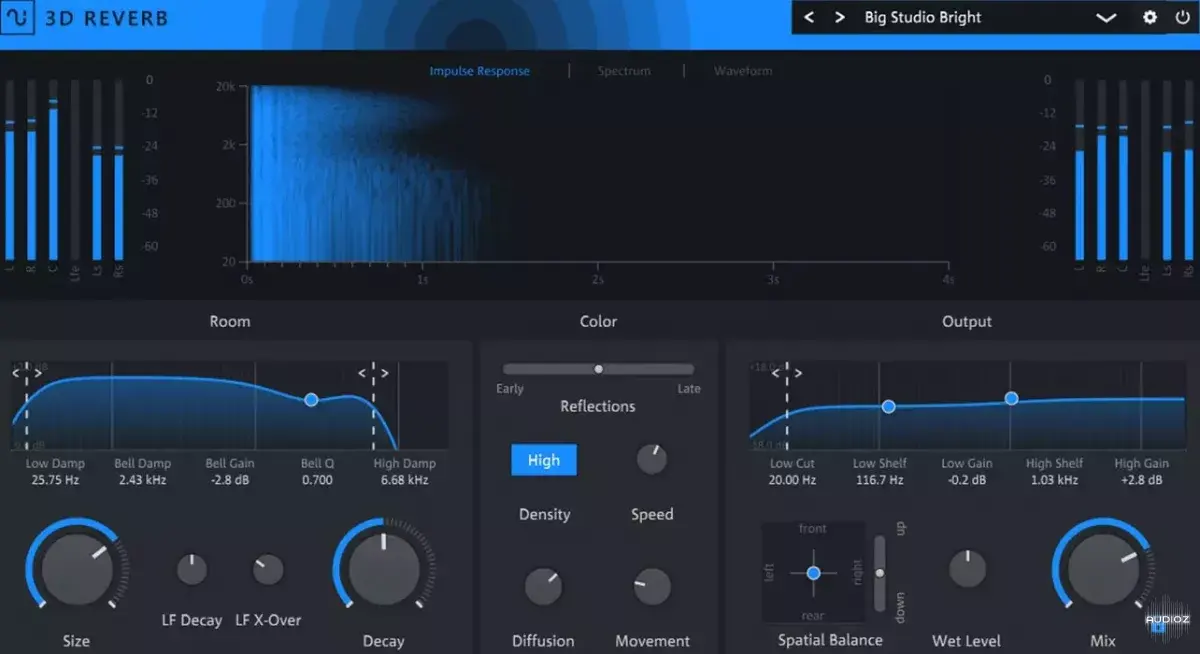Click the Output section heading
The image size is (1200, 654).
967,321
